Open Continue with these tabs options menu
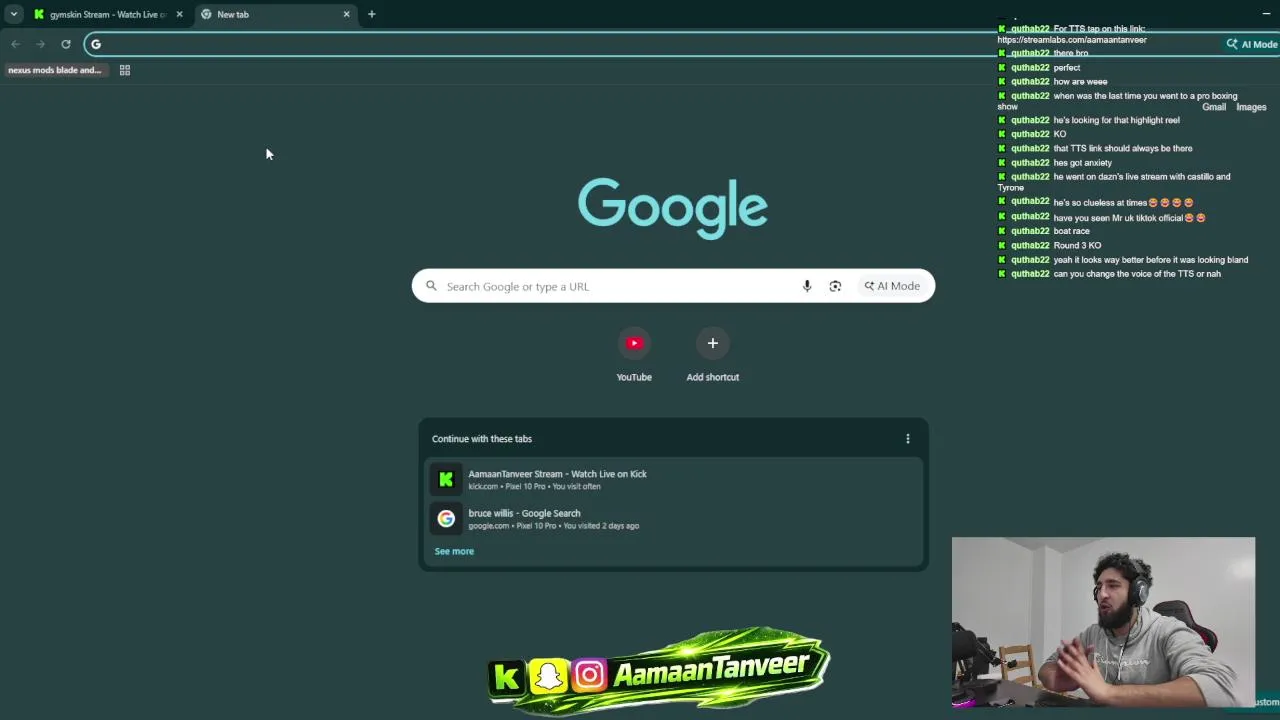 (x=908, y=439)
